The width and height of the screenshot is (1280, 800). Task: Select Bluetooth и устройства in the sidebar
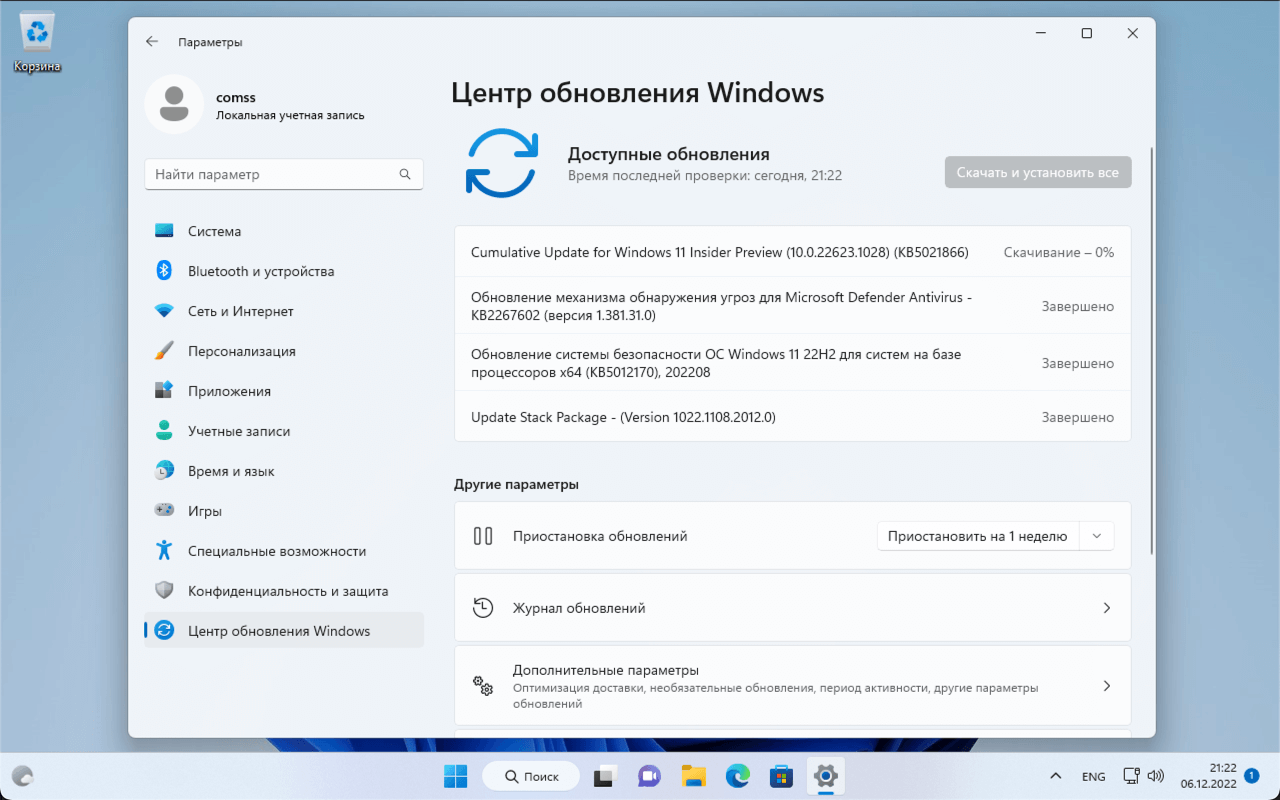[x=284, y=271]
